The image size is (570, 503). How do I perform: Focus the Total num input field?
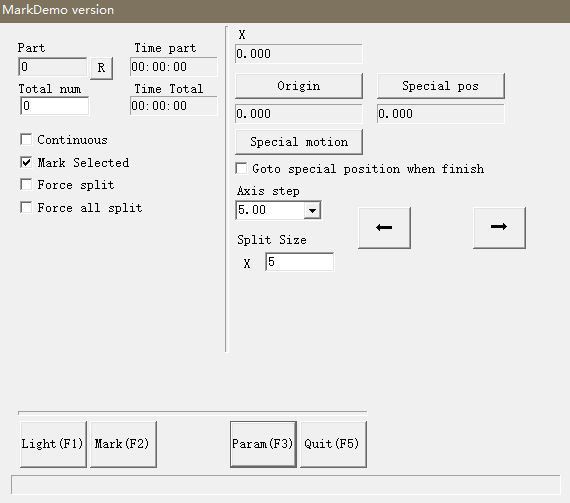(x=55, y=106)
